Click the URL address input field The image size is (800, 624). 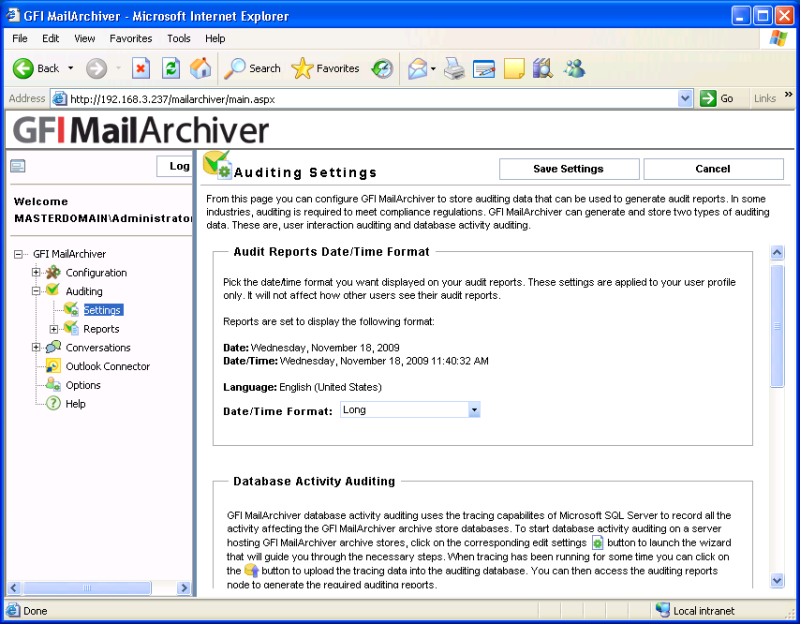372,99
